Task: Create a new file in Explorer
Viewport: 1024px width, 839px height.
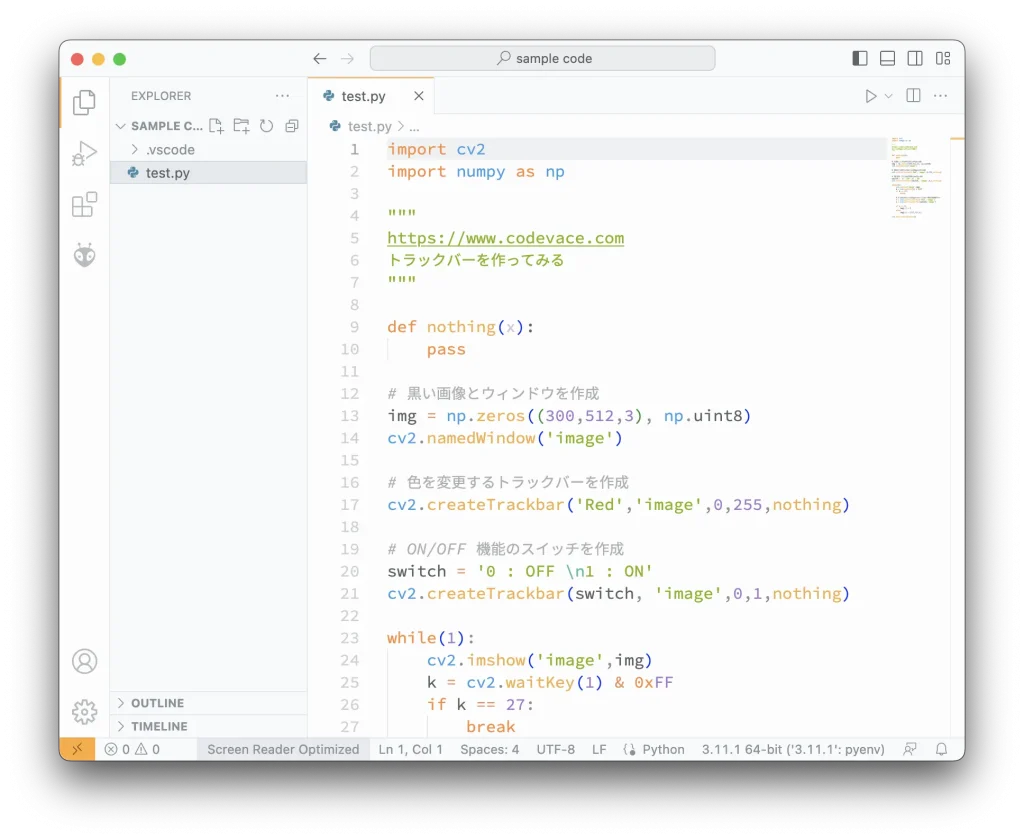Action: click(215, 125)
